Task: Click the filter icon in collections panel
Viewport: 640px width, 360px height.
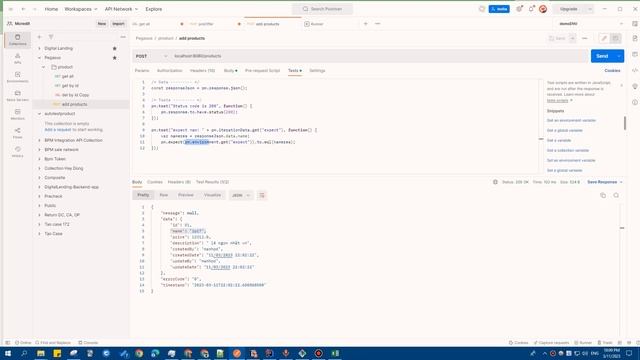Action: [51, 37]
